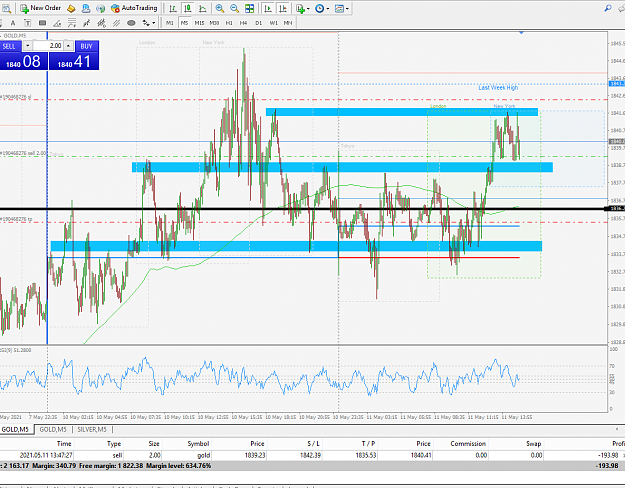Toggle chart auto scroll
The height and width of the screenshot is (488, 625).
click(268, 8)
